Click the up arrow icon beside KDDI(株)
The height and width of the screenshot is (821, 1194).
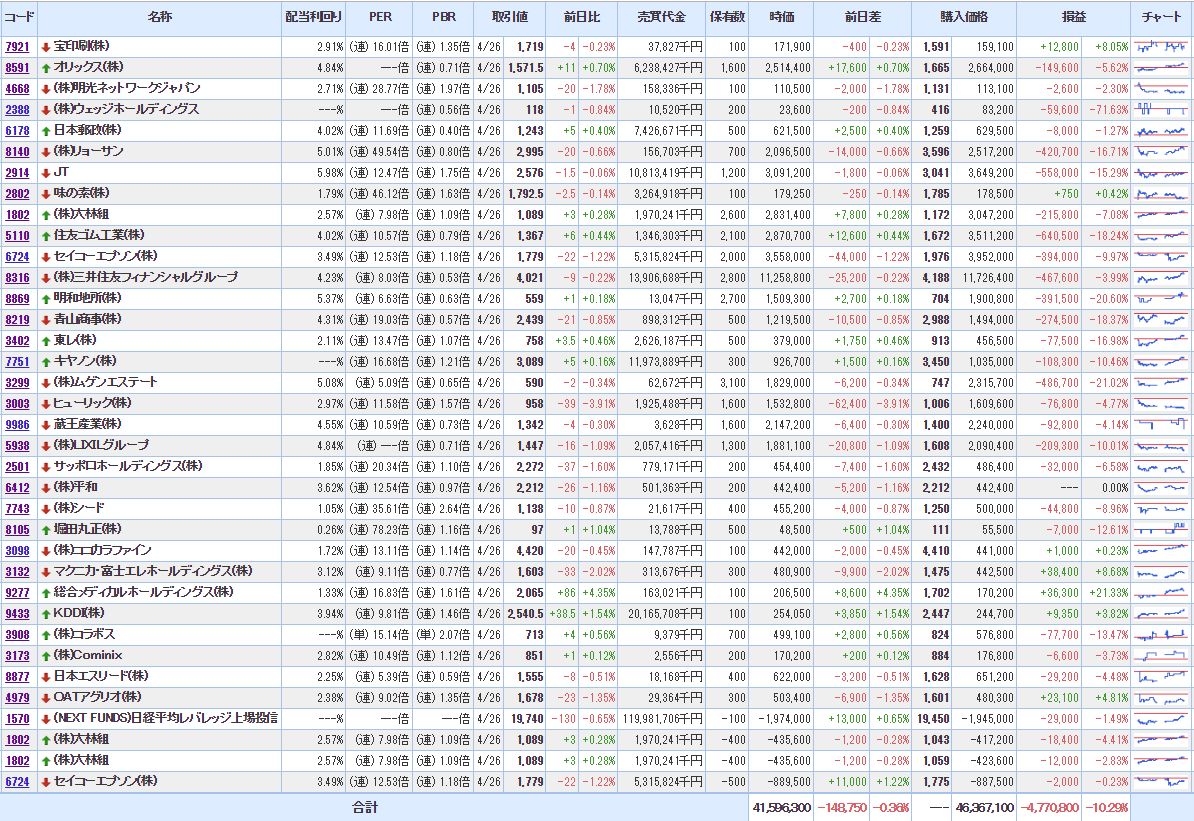[46, 613]
